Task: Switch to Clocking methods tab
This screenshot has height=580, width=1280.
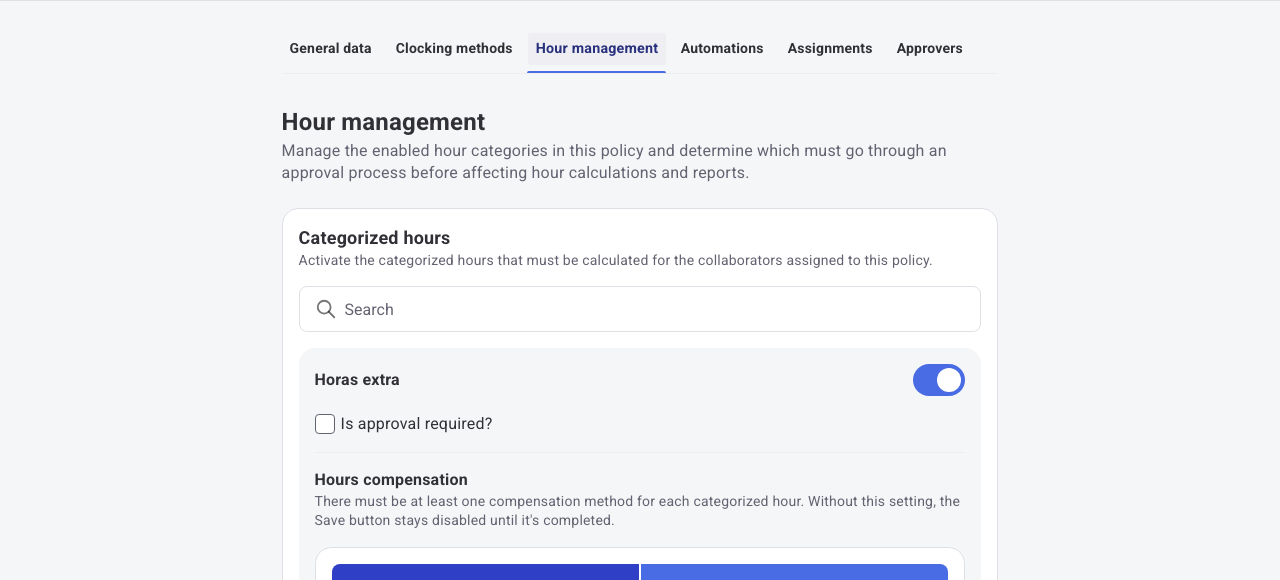Action: [454, 48]
